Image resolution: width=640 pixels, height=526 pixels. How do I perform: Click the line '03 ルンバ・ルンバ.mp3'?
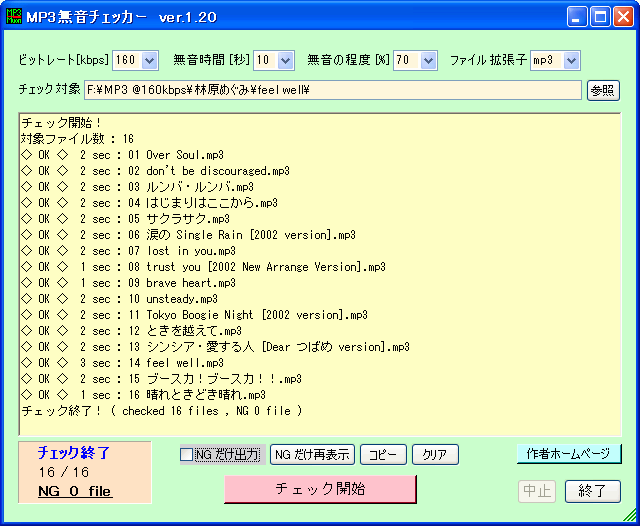(138, 187)
